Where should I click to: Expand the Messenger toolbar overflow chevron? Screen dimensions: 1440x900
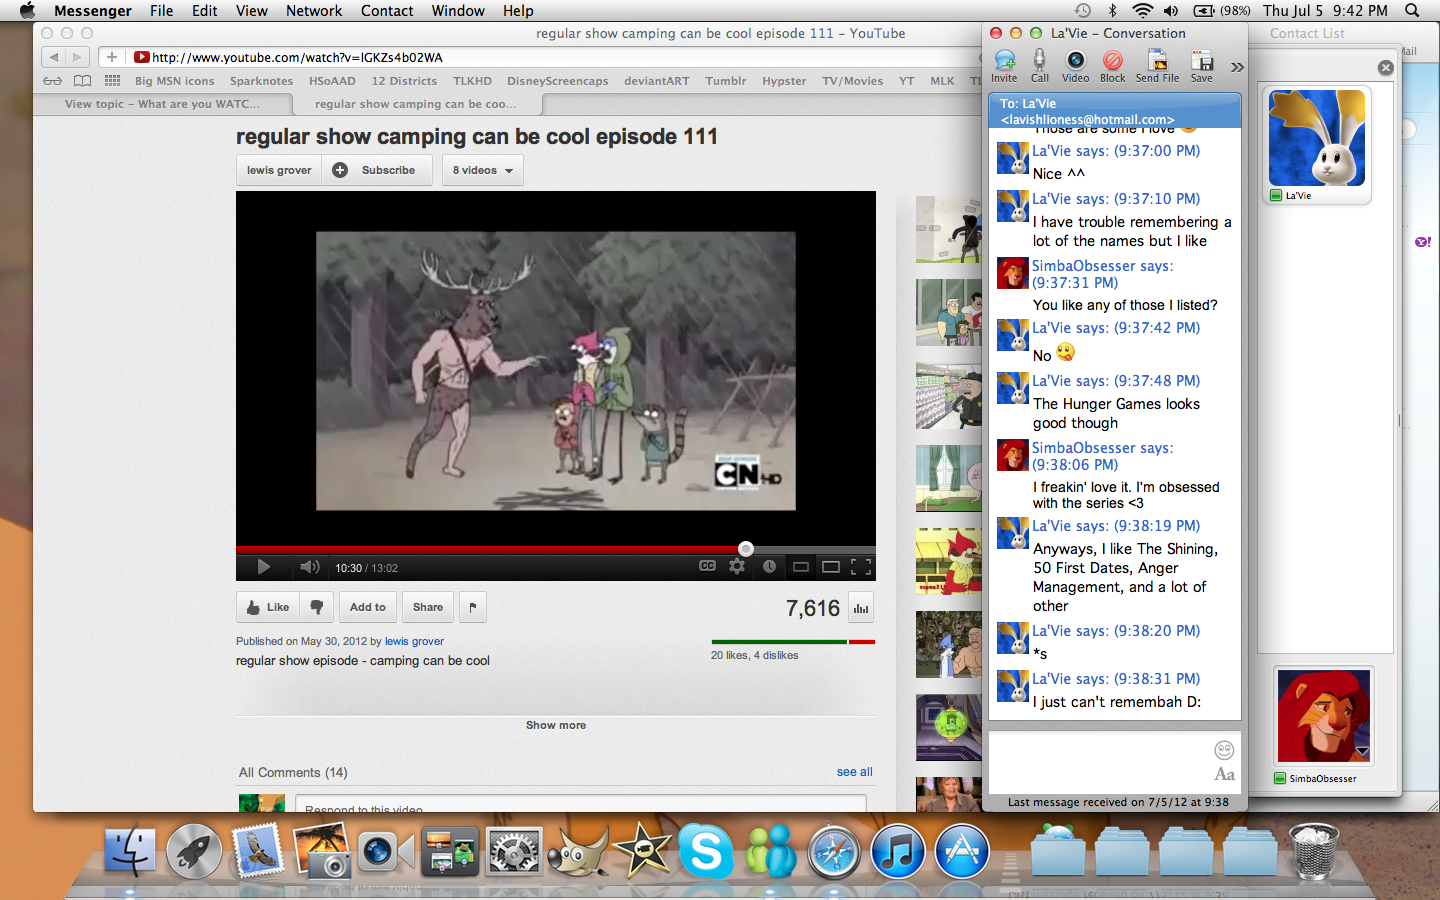[1237, 67]
